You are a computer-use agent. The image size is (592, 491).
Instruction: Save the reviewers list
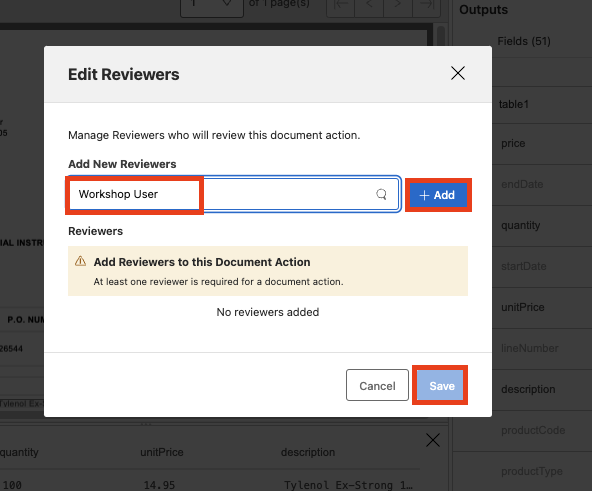[x=440, y=385]
